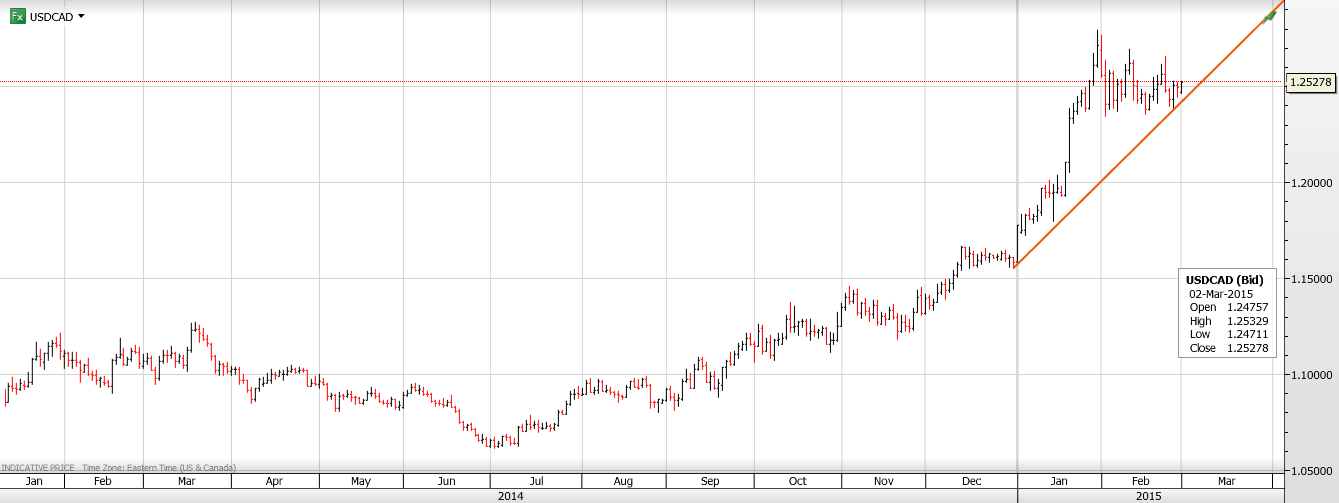Image resolution: width=1339 pixels, height=503 pixels.
Task: Click the Jul month segment on time axis
Action: coord(535,481)
